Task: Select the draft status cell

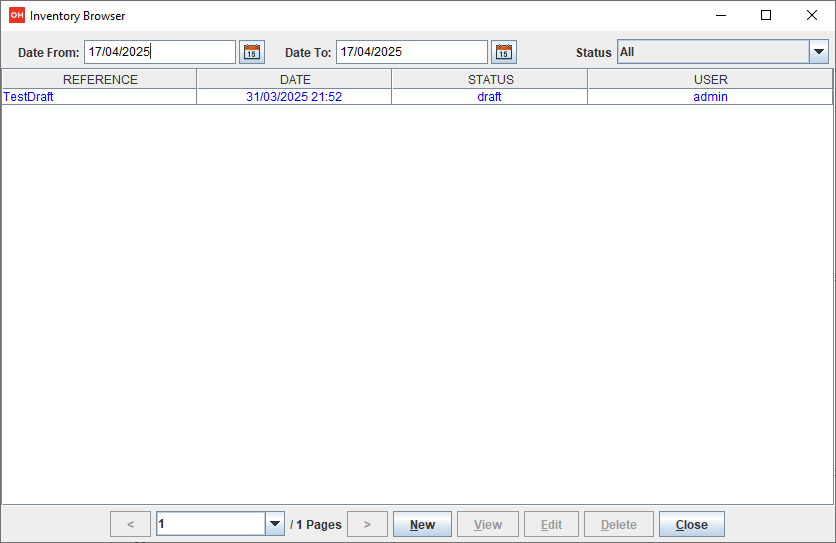Action: click(489, 97)
